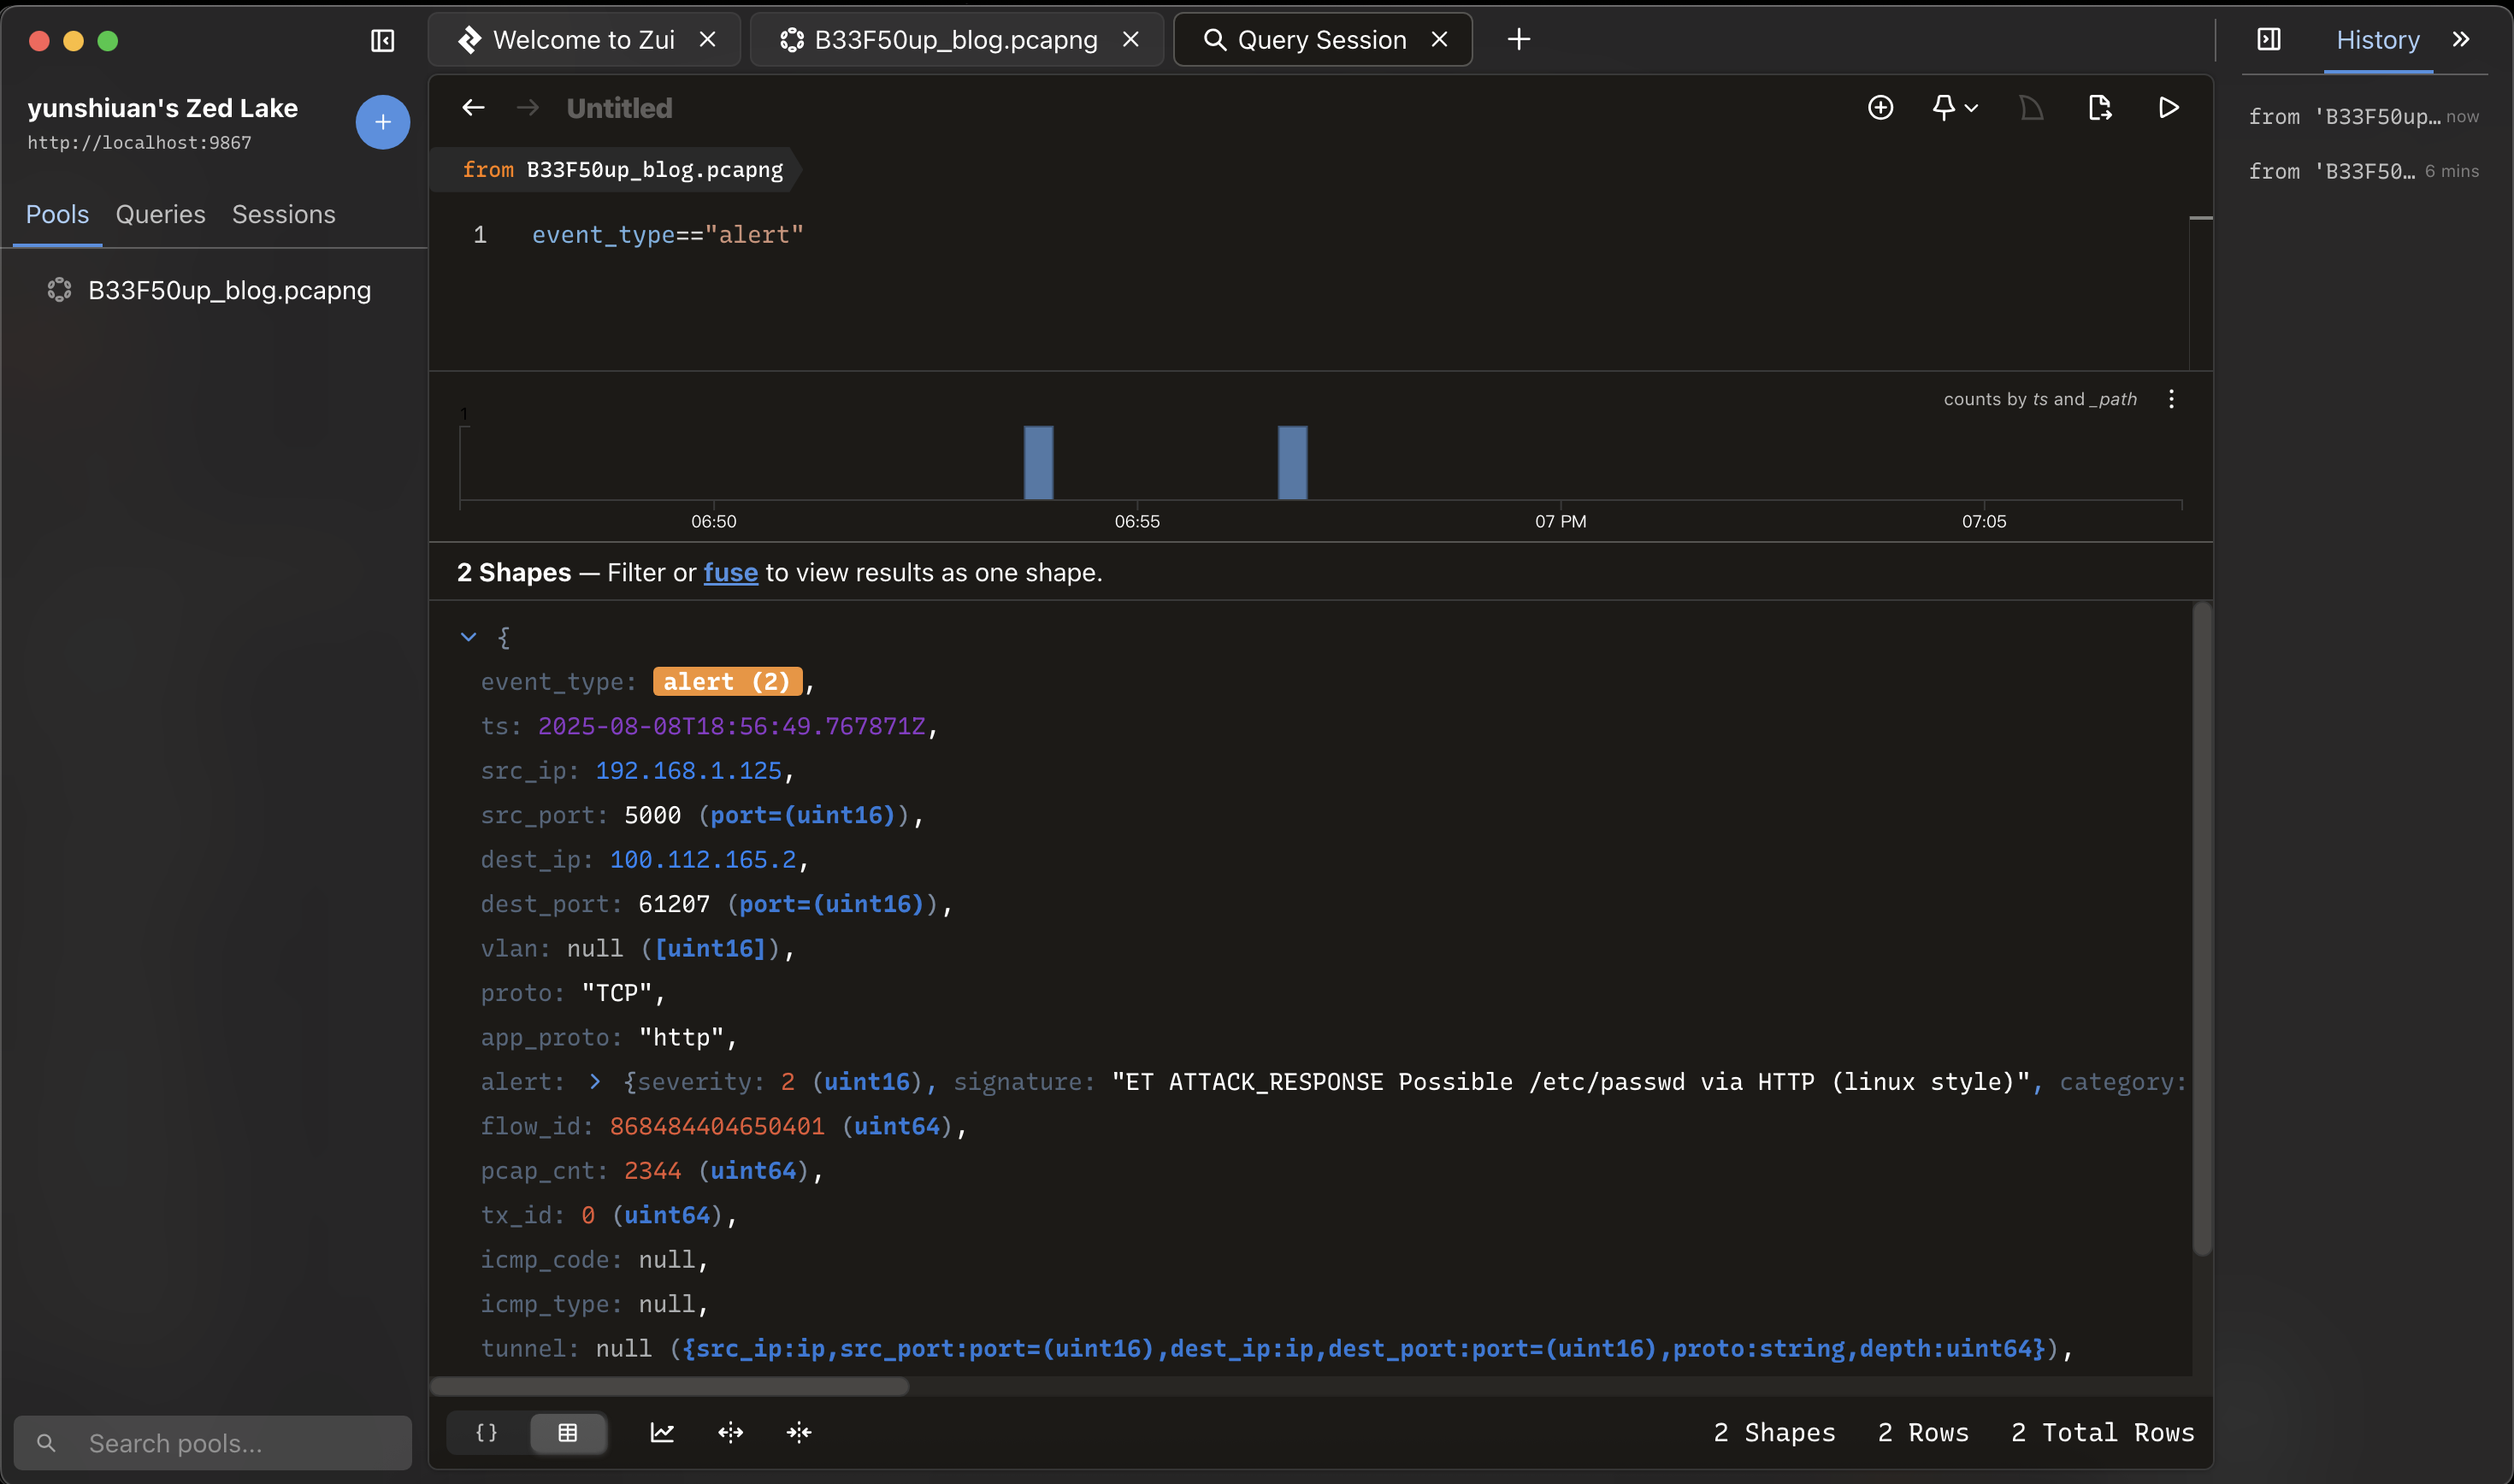This screenshot has width=2514, height=1484.
Task: Click the new query plus-circle icon
Action: point(1880,108)
